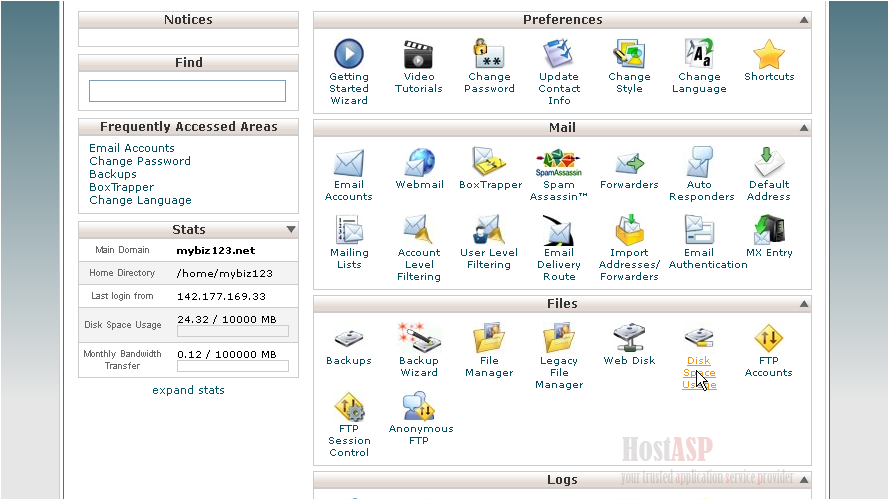Collapse the Preferences section arrow
This screenshot has height=500, width=889.
[803, 20]
